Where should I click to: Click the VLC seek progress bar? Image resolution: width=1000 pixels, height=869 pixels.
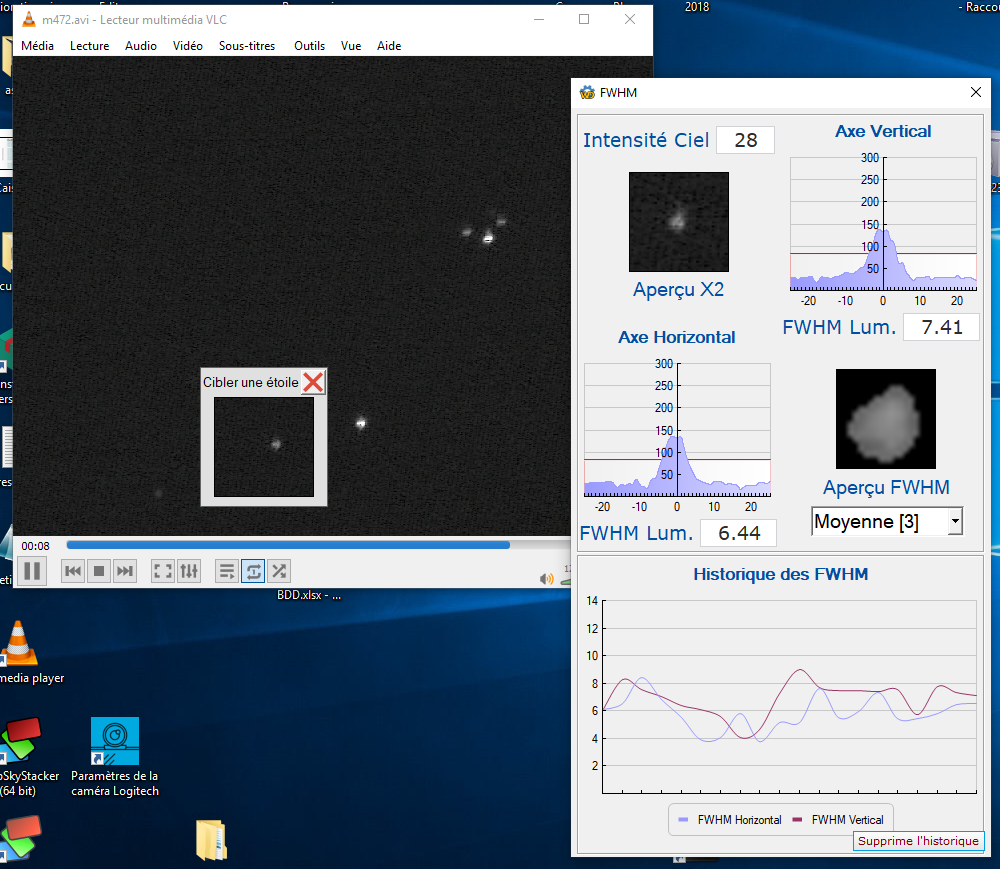pos(300,545)
